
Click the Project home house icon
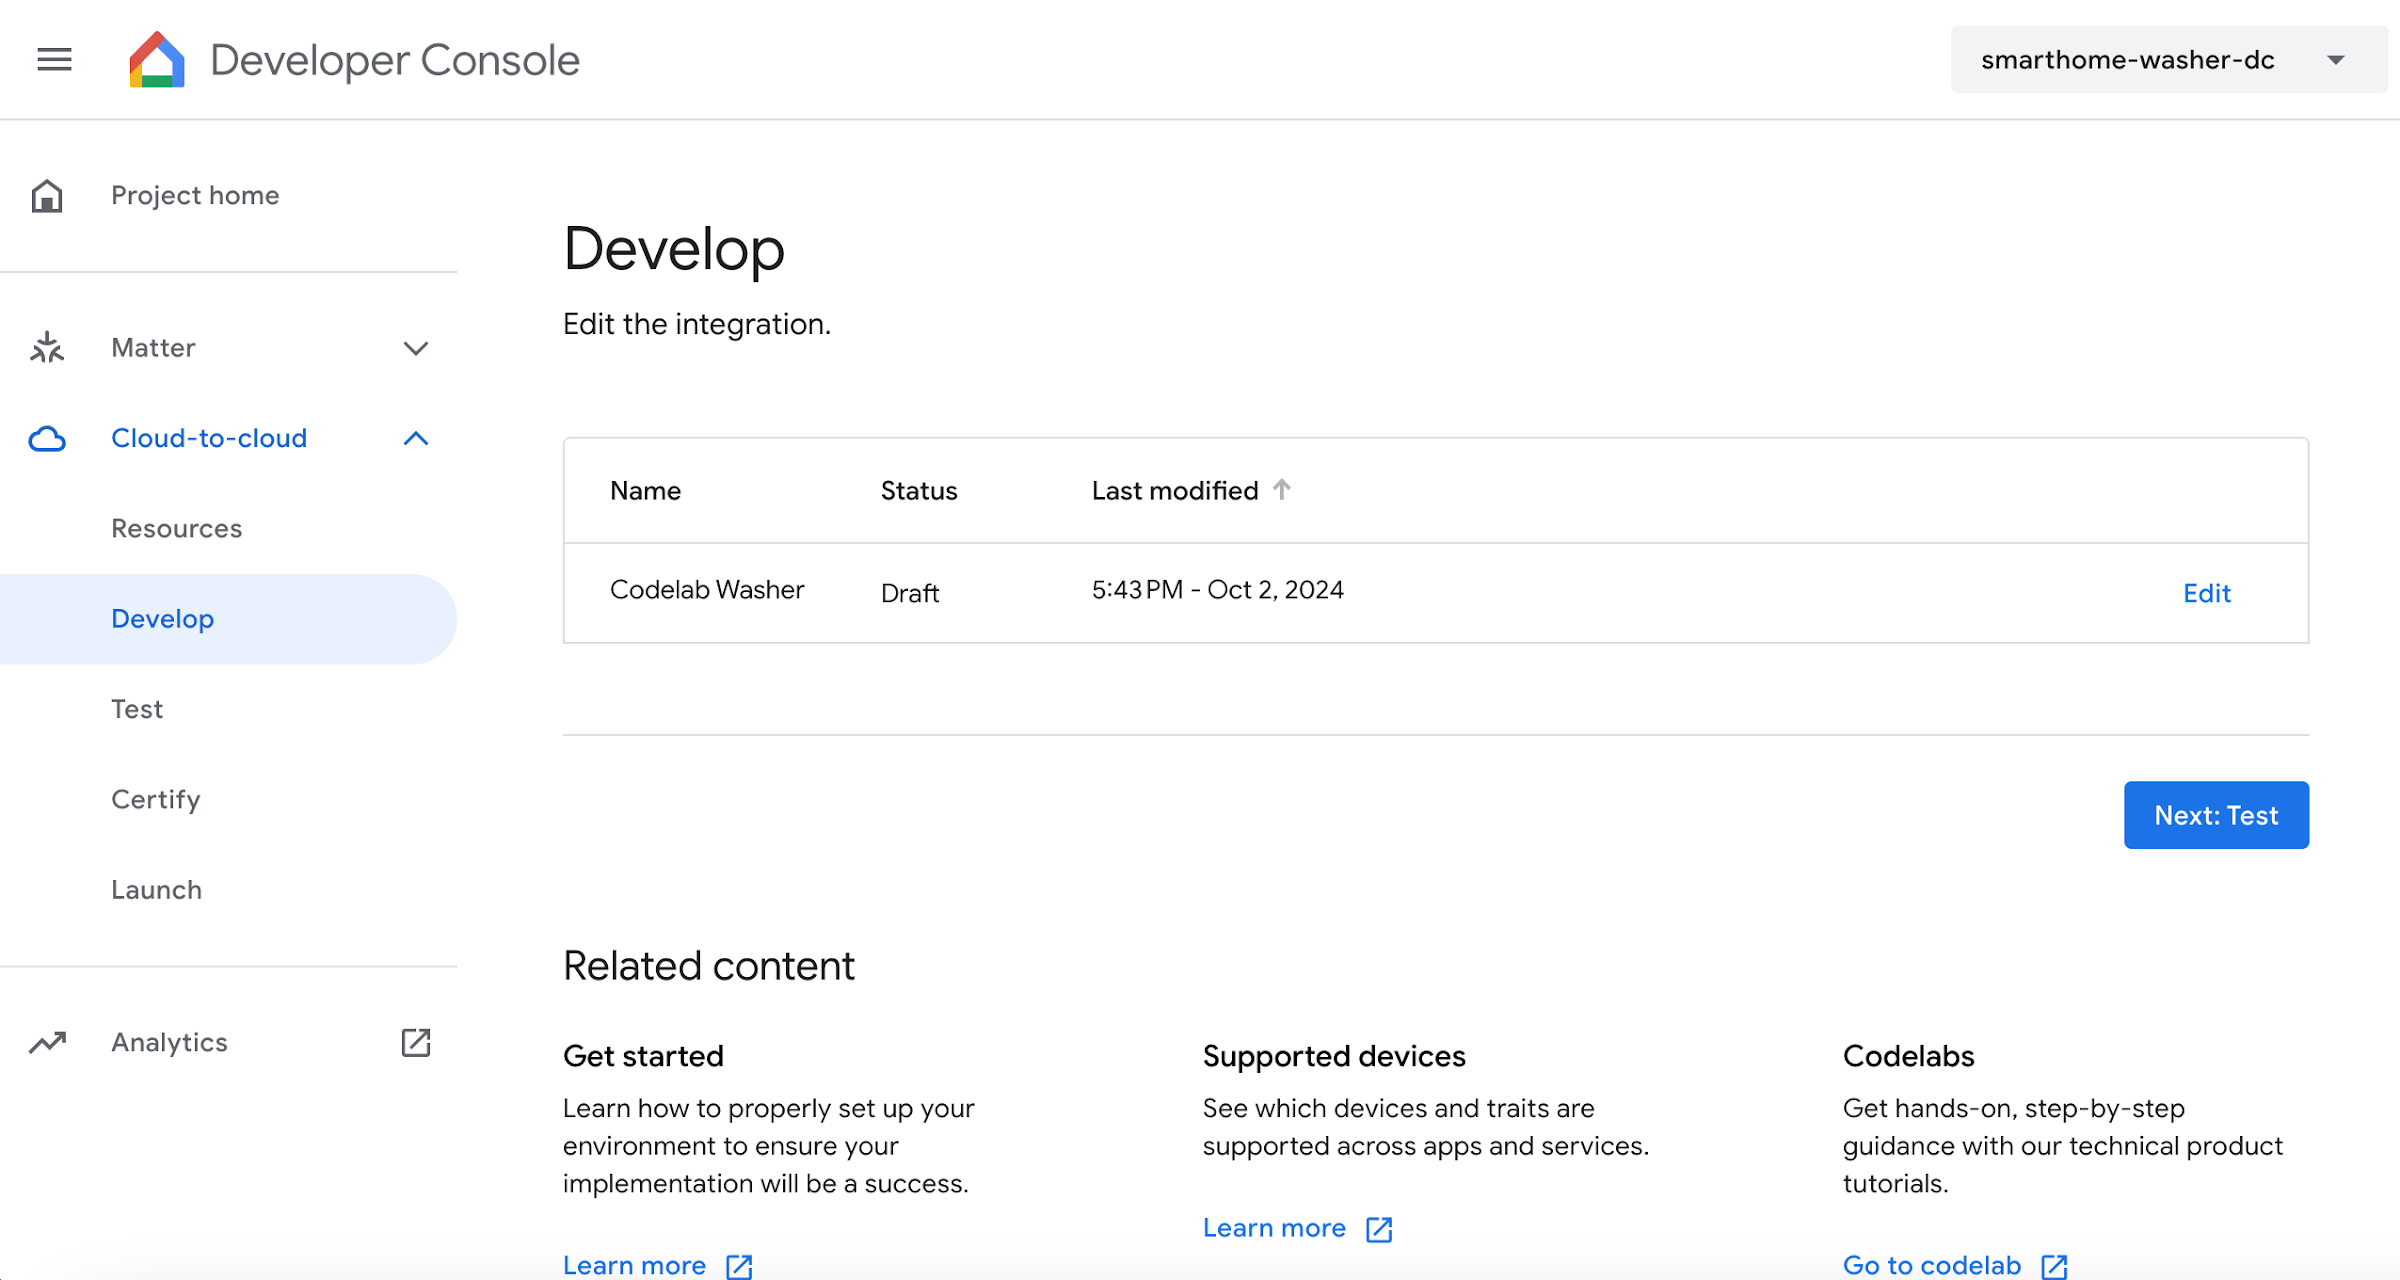[48, 194]
